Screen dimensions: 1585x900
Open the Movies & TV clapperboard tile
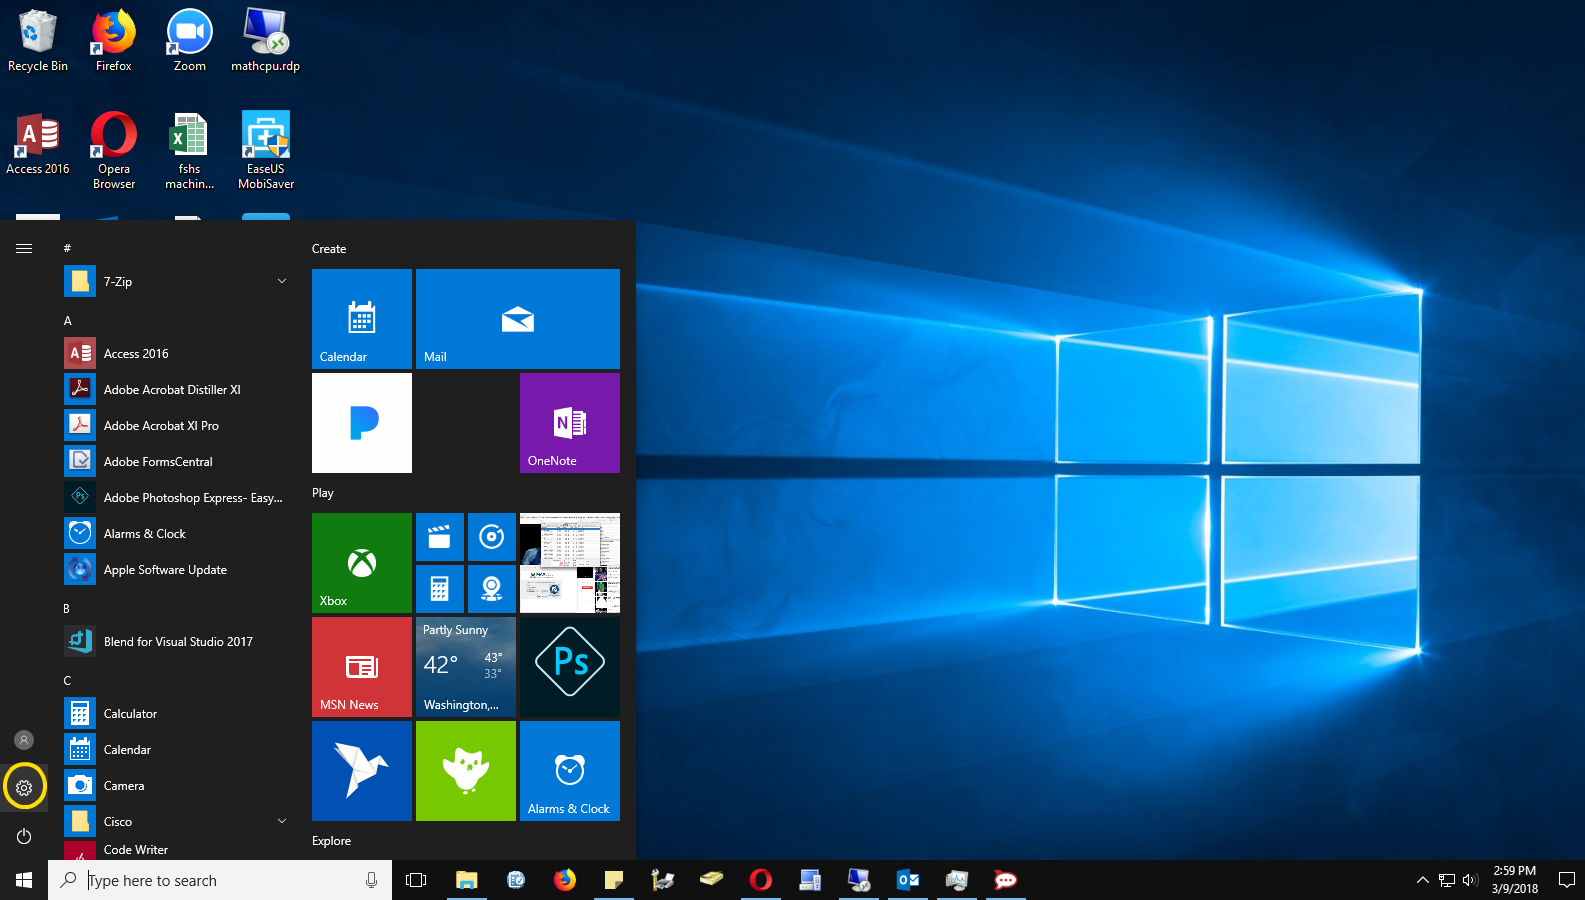point(440,537)
